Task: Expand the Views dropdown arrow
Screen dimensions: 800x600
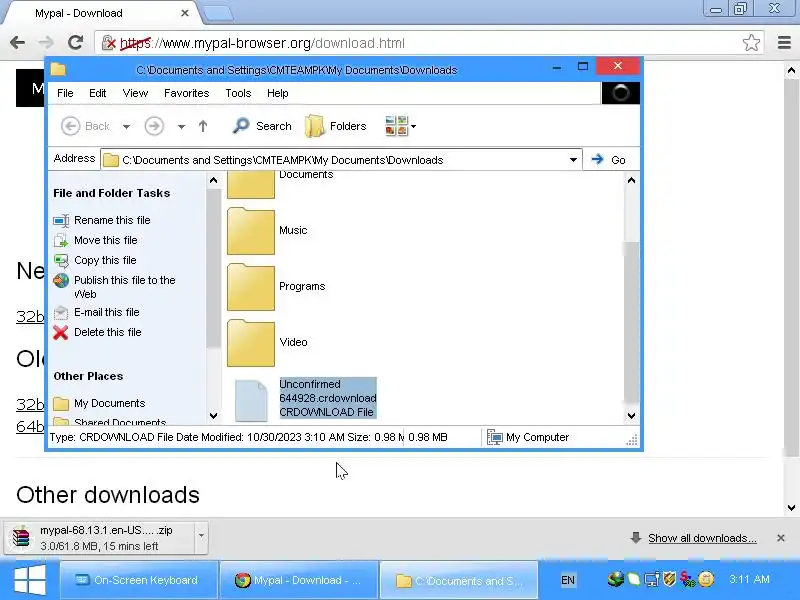Action: [x=413, y=126]
